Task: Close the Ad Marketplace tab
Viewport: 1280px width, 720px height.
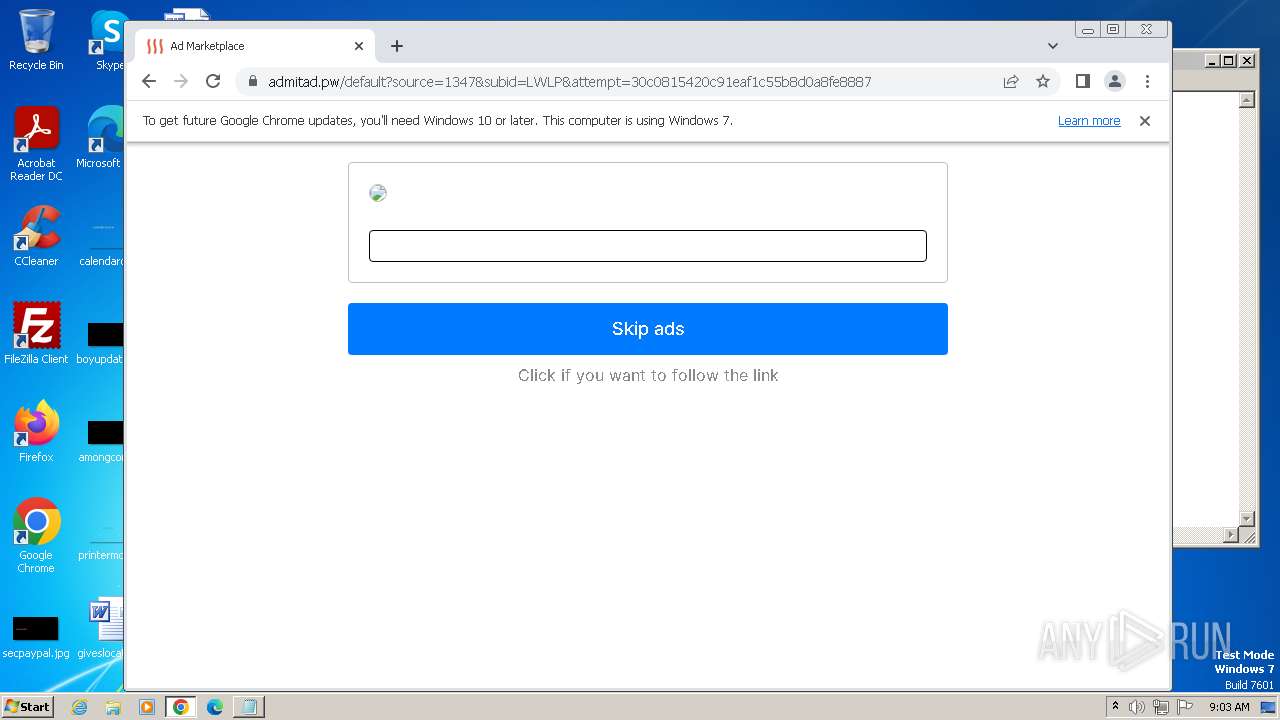Action: pyautogui.click(x=359, y=46)
